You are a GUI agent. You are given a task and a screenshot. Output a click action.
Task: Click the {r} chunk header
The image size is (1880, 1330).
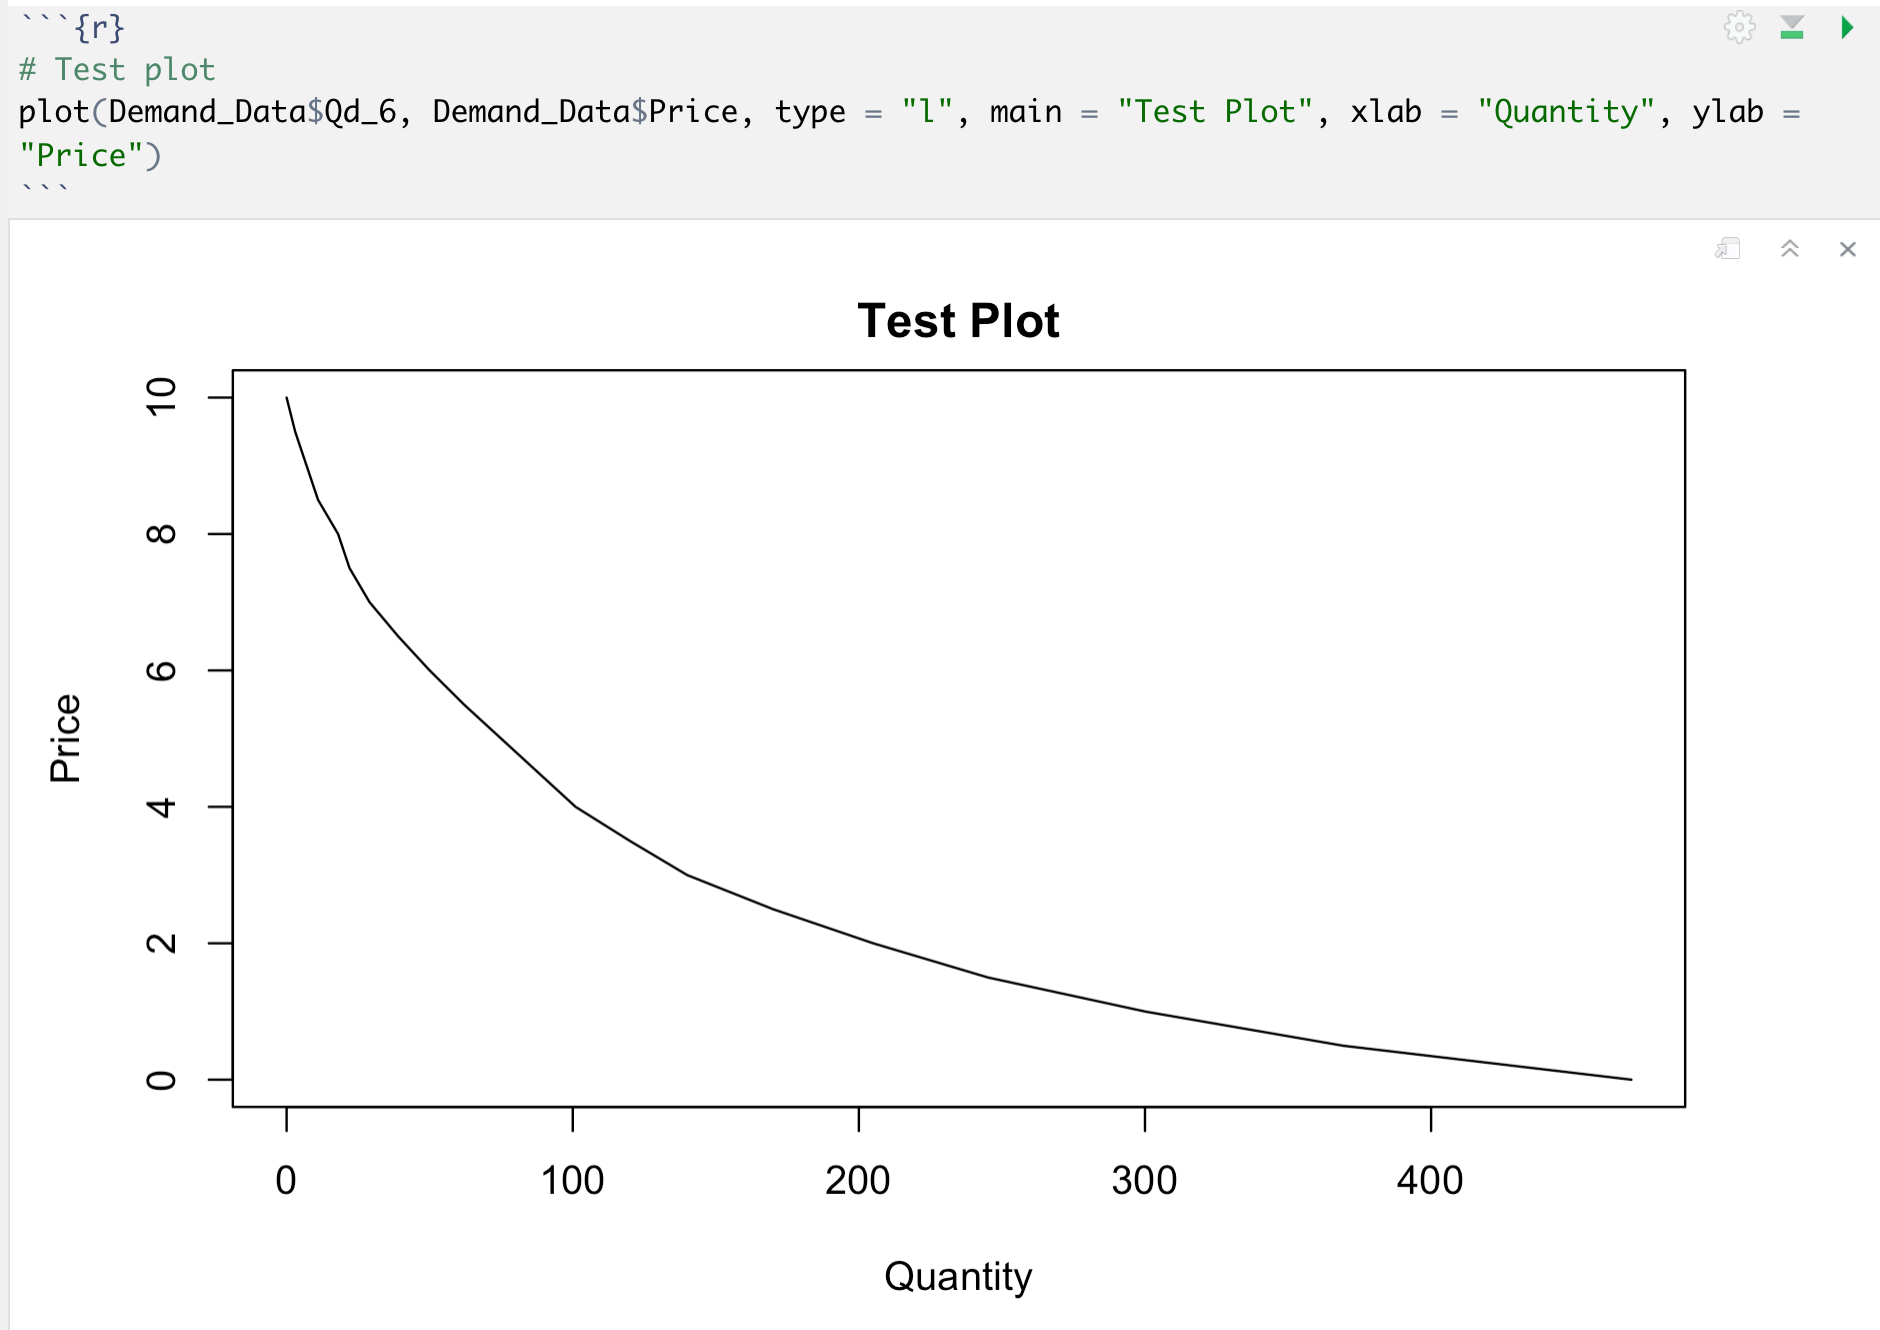pos(99,27)
